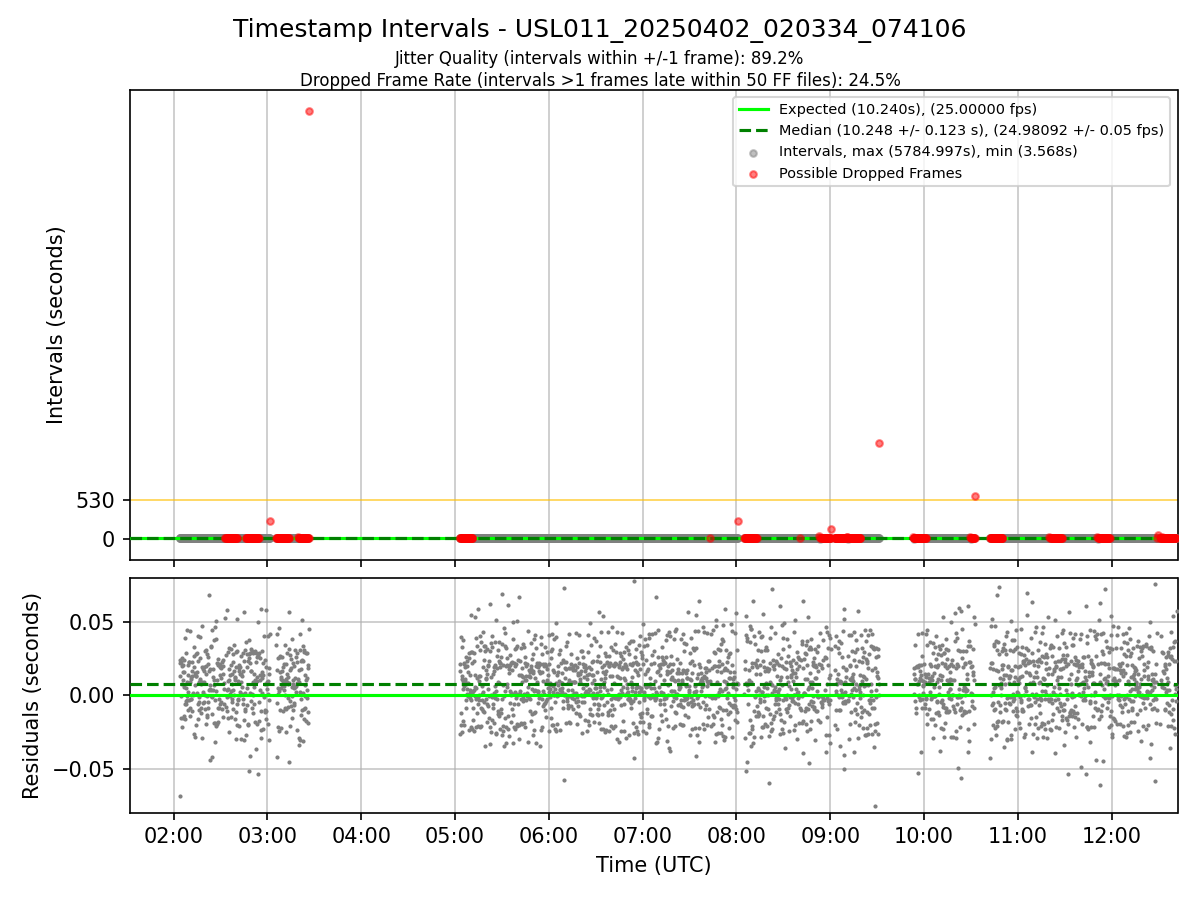Click the '02:00' time tick label
The width and height of the screenshot is (1200, 900).
point(174,836)
